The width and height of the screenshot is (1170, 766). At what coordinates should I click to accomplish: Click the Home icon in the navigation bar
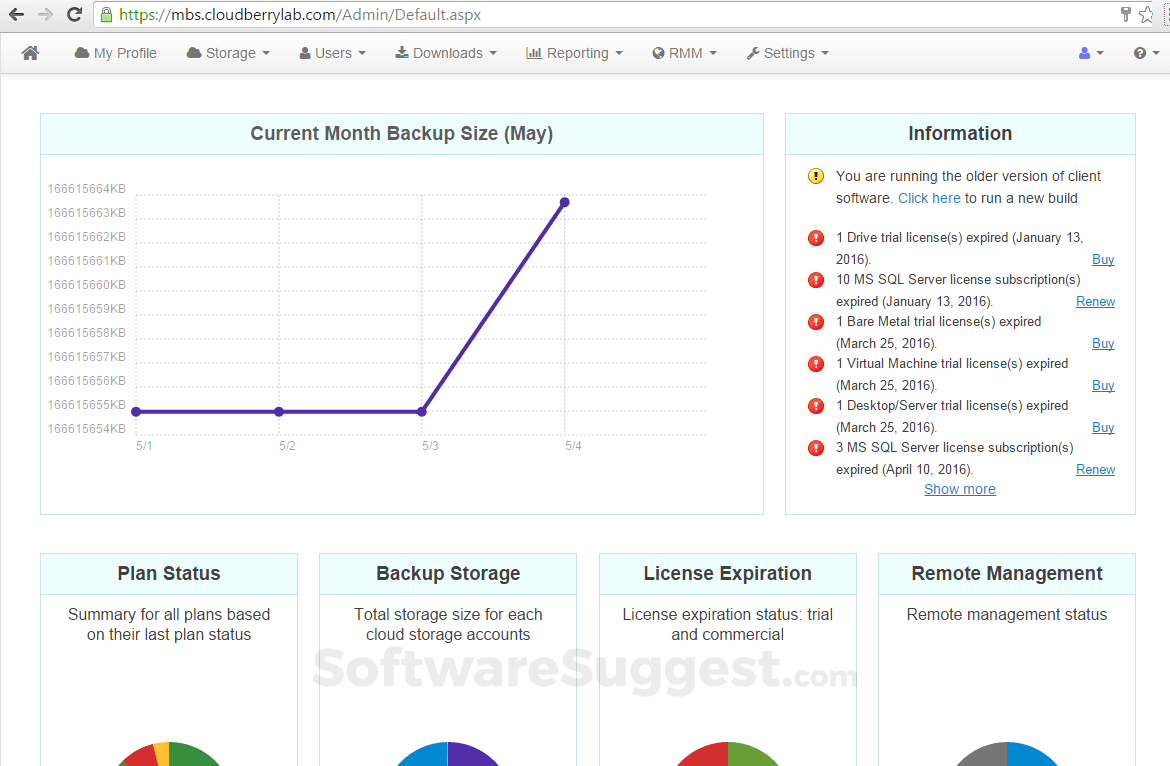(30, 52)
